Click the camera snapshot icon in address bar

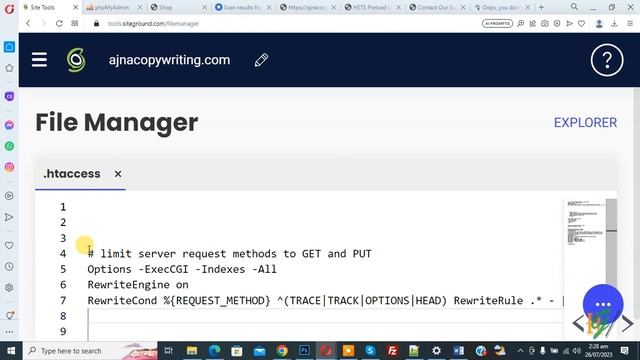[x=545, y=24]
